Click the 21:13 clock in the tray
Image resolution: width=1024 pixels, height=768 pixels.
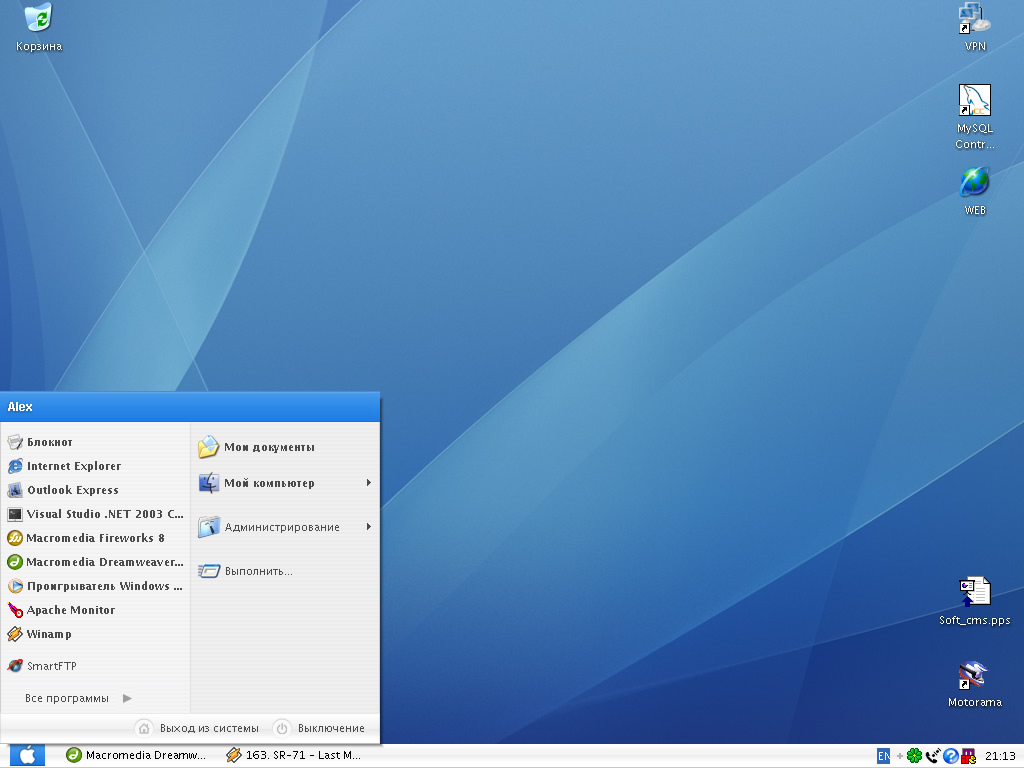click(x=1000, y=756)
